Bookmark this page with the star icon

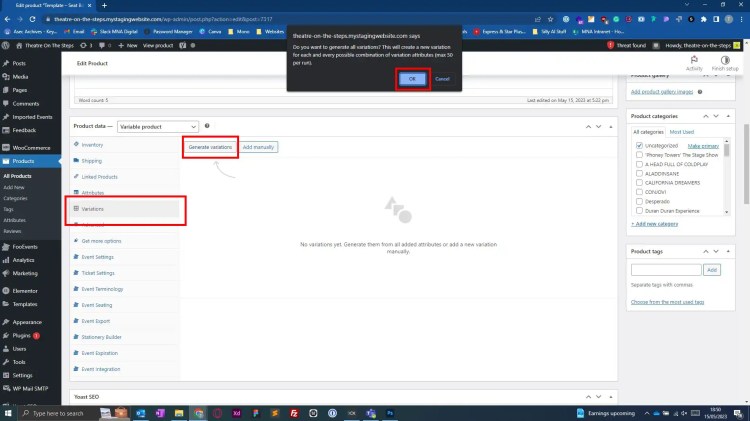click(x=551, y=19)
